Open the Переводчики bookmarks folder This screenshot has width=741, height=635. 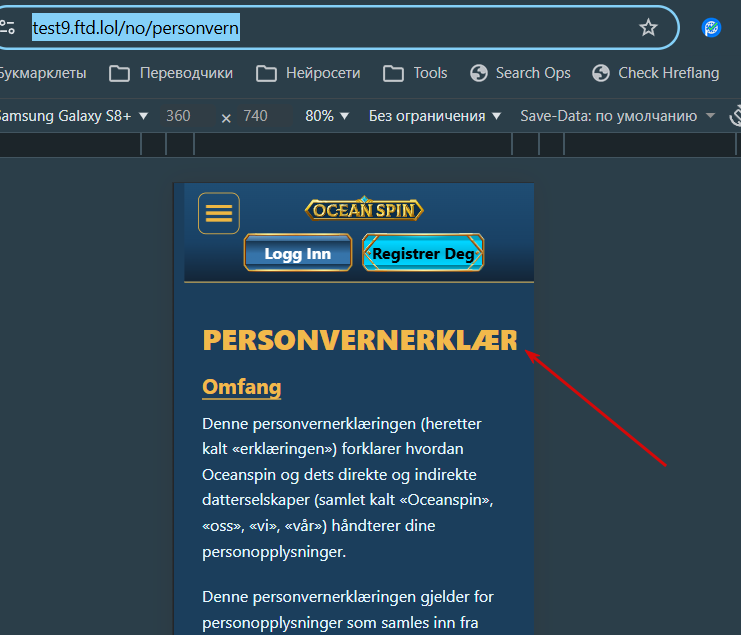[171, 73]
